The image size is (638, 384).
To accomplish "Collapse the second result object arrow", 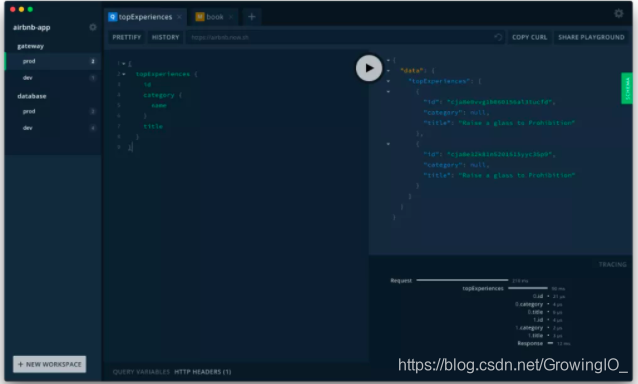I will (388, 144).
